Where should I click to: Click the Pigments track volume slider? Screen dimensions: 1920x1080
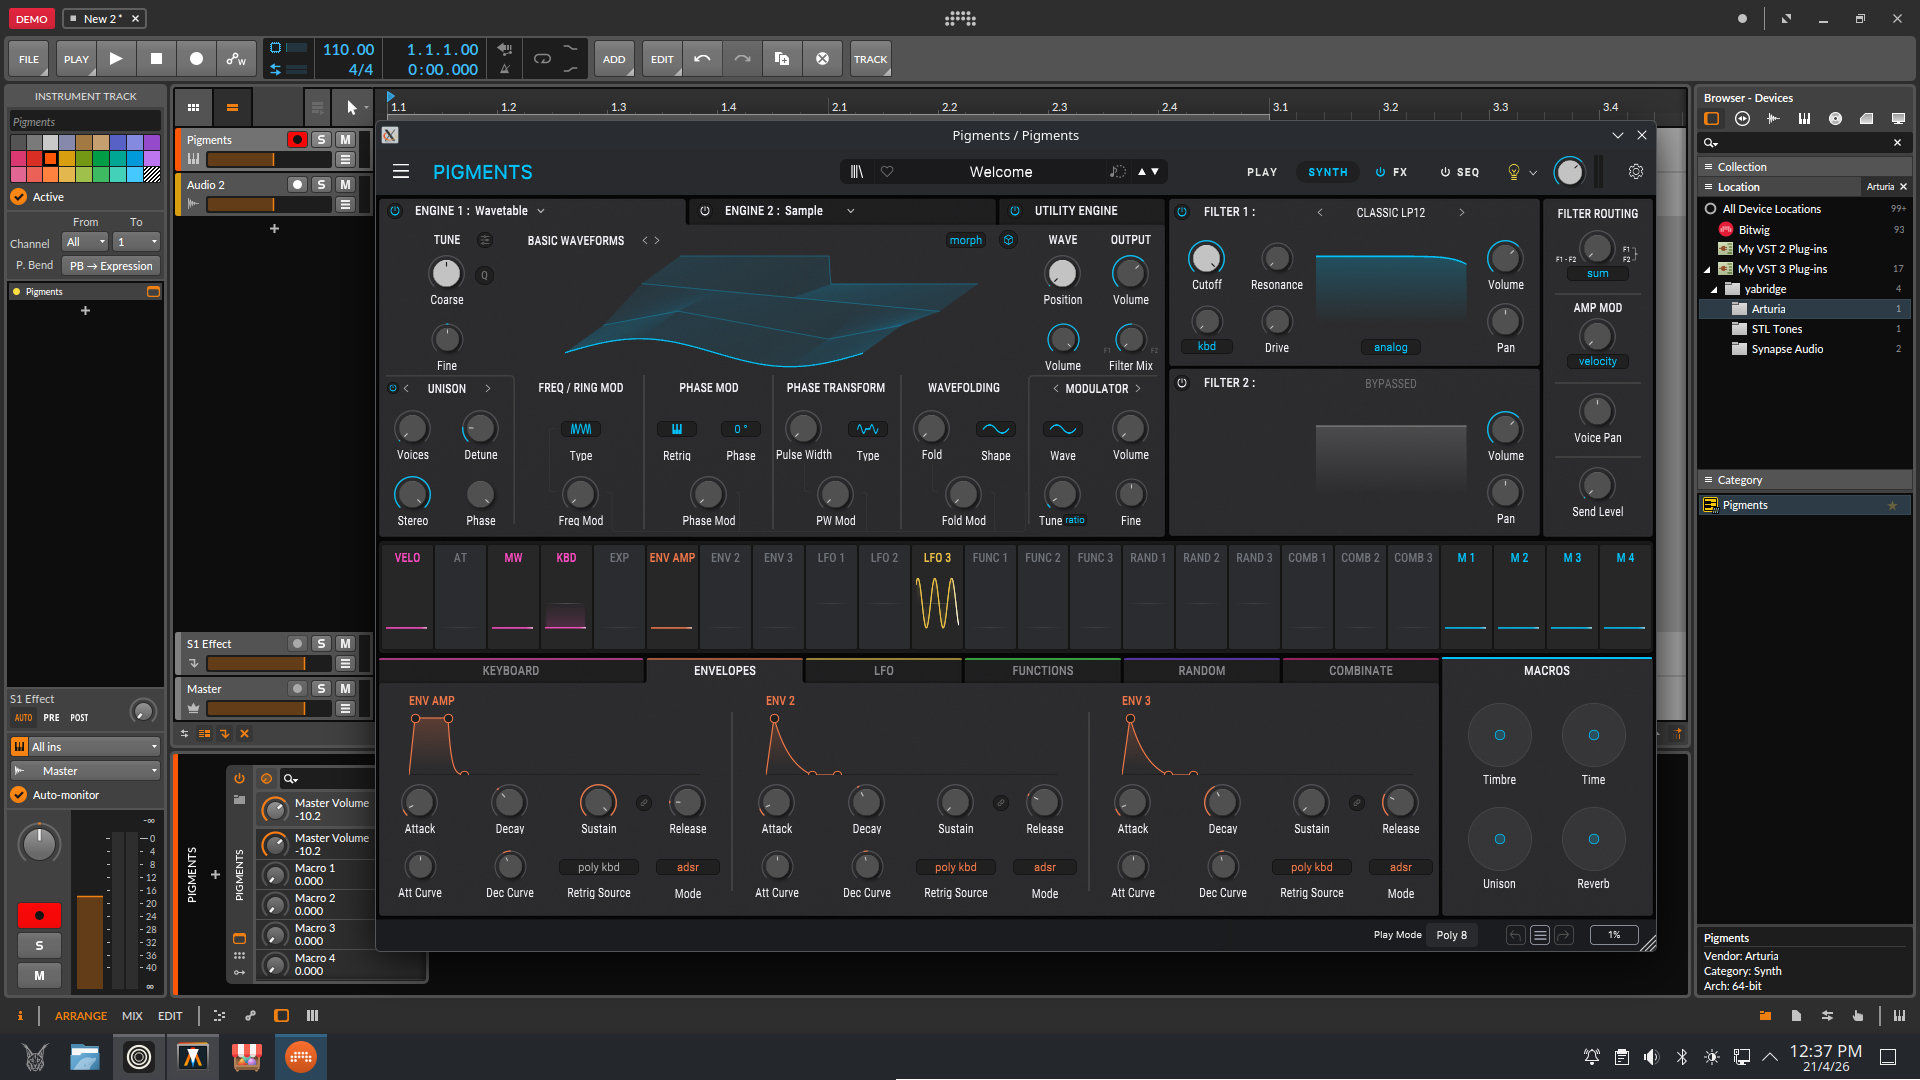(x=268, y=160)
